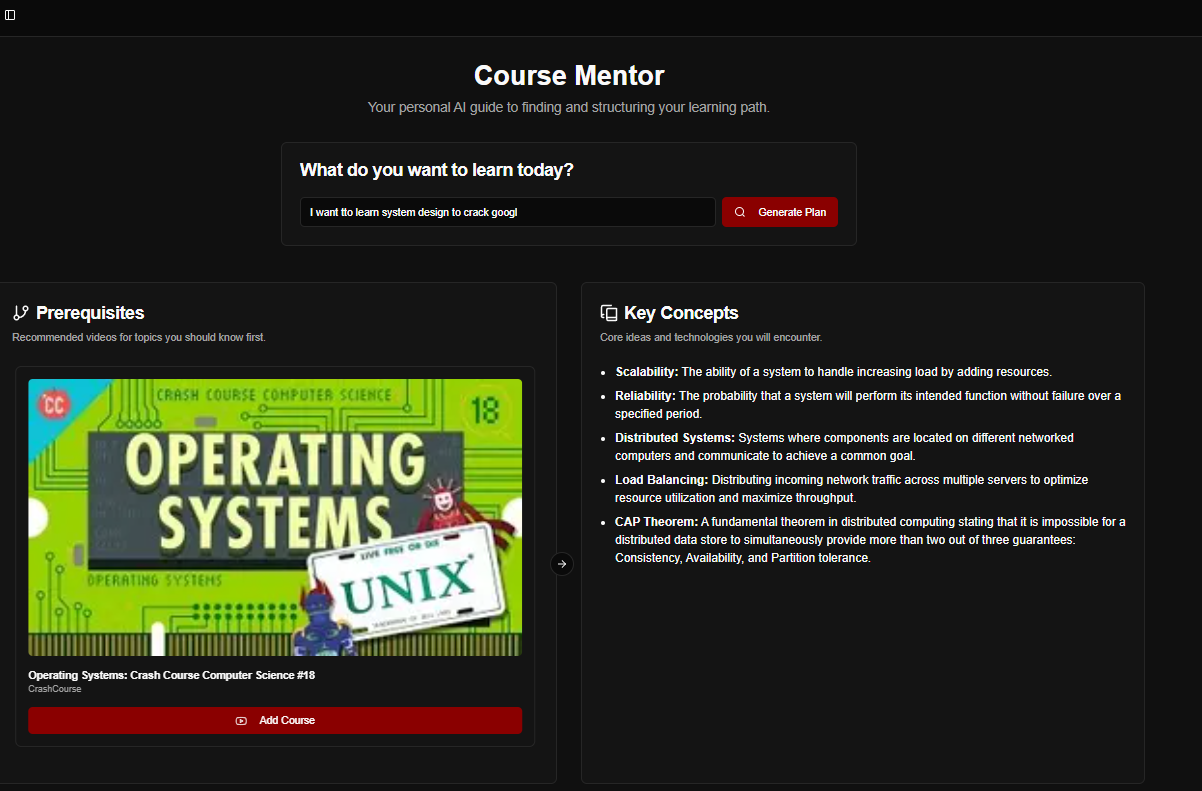Screen dimensions: 1202x791
Task: Click the Reliability concept term
Action: pos(645,396)
